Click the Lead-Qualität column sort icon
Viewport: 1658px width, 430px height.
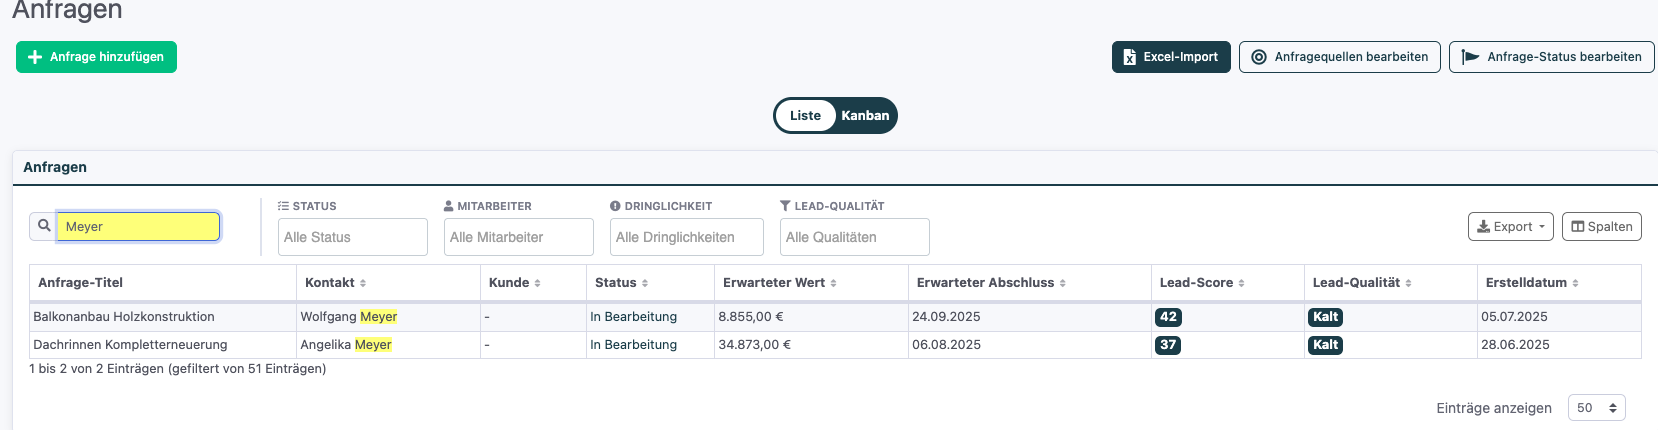tap(1409, 283)
